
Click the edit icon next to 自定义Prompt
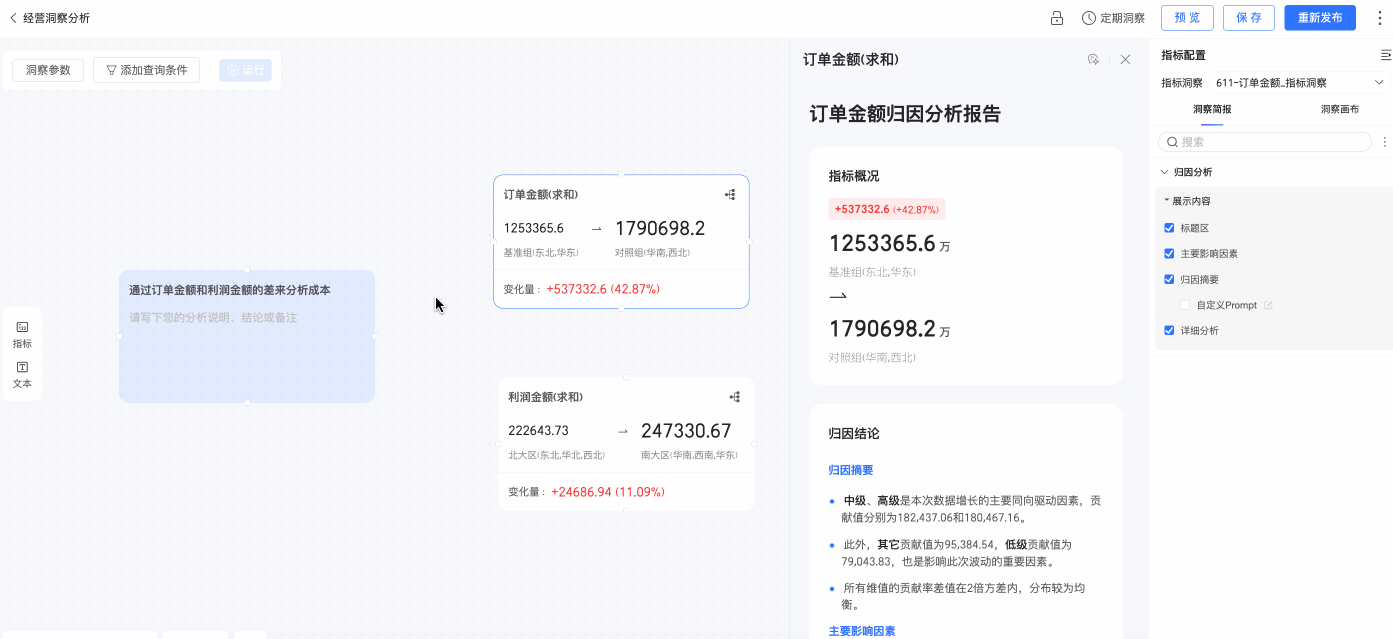point(1268,305)
